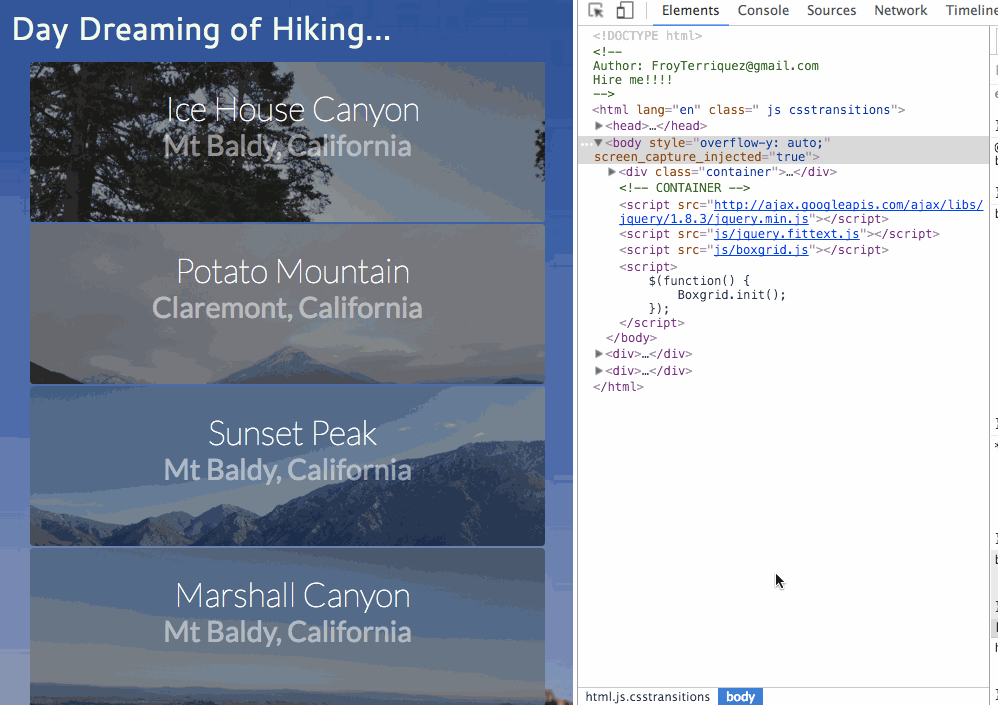This screenshot has height=705, width=998.
Task: Activate the inspect element cursor icon
Action: (x=596, y=10)
